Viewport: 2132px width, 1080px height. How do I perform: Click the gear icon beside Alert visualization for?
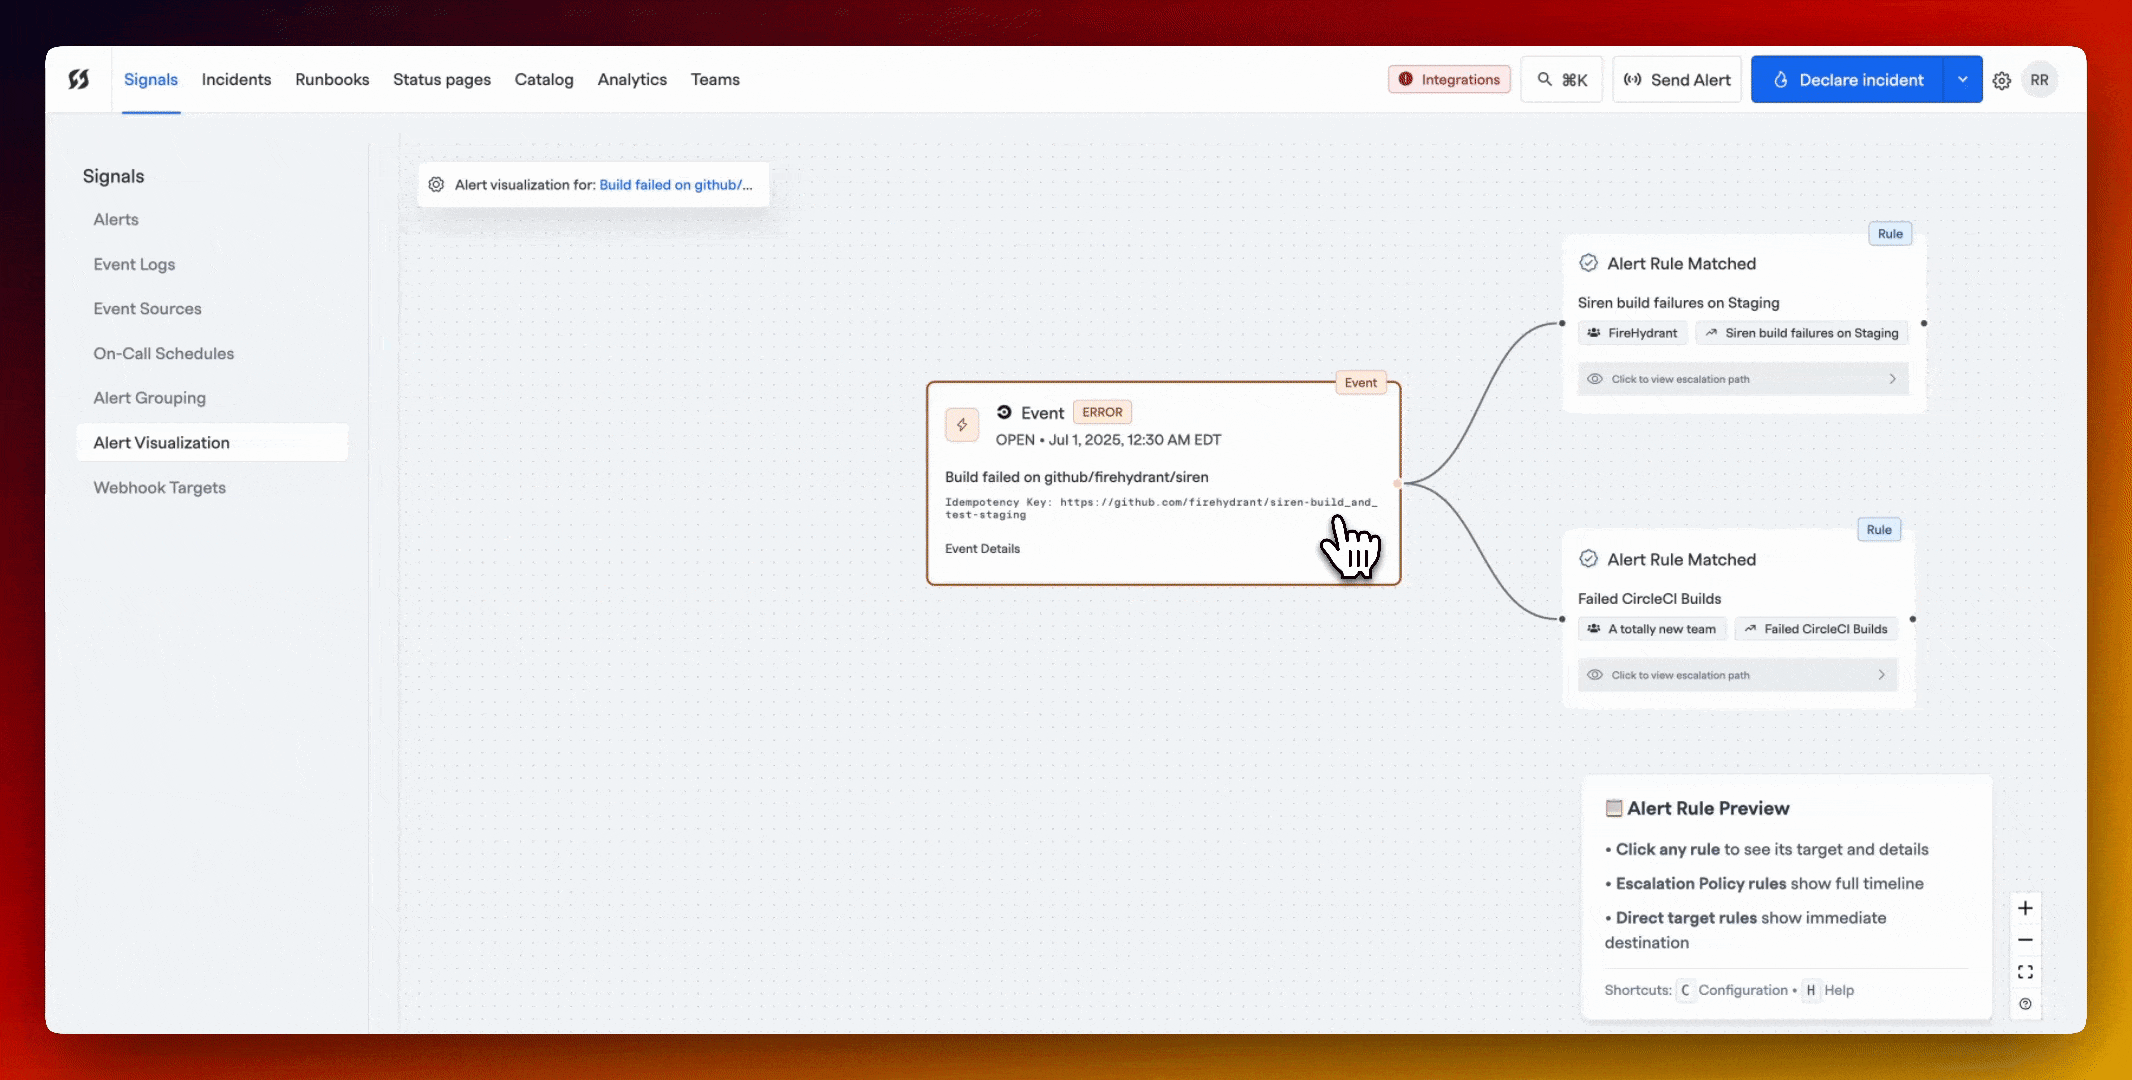click(436, 185)
